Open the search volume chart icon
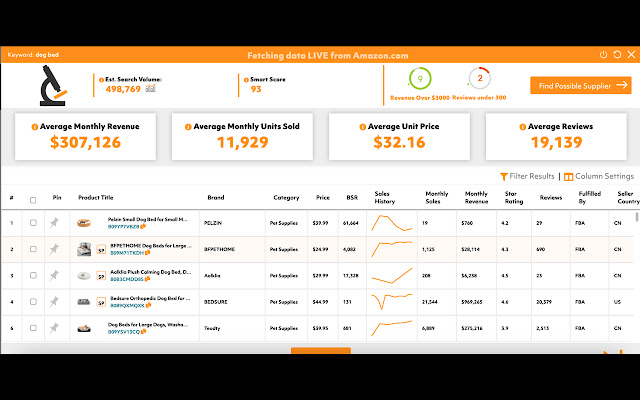This screenshot has height=400, width=640. (151, 89)
